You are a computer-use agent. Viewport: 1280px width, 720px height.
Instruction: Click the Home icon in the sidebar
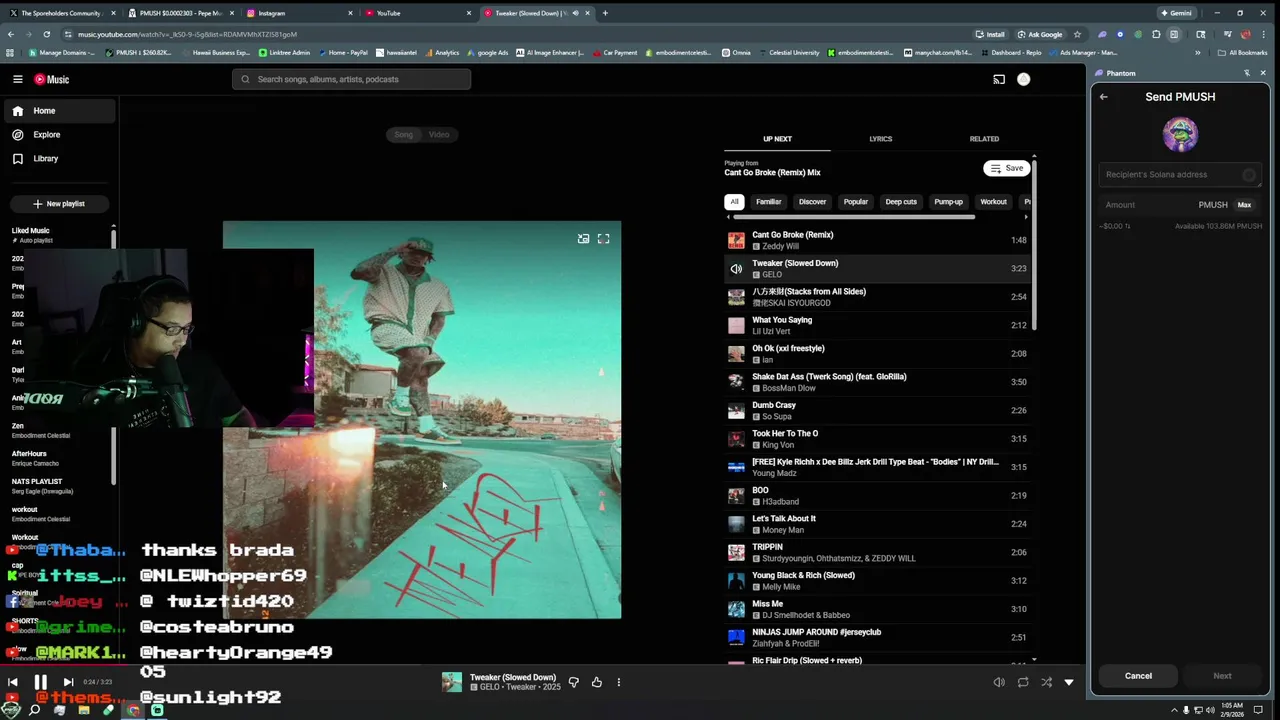[17, 111]
